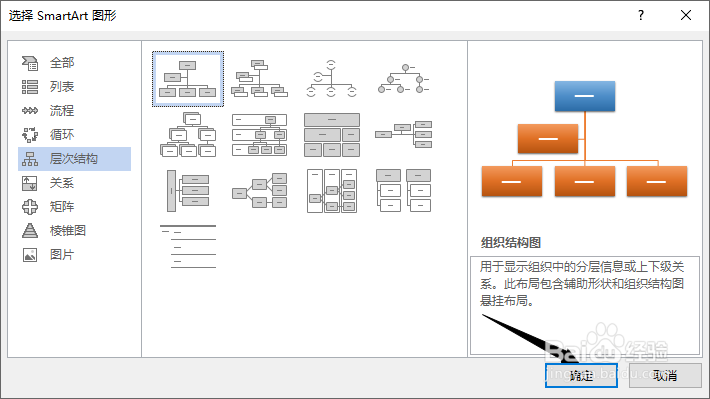Cancel the dialog with 取消 button

coord(665,375)
